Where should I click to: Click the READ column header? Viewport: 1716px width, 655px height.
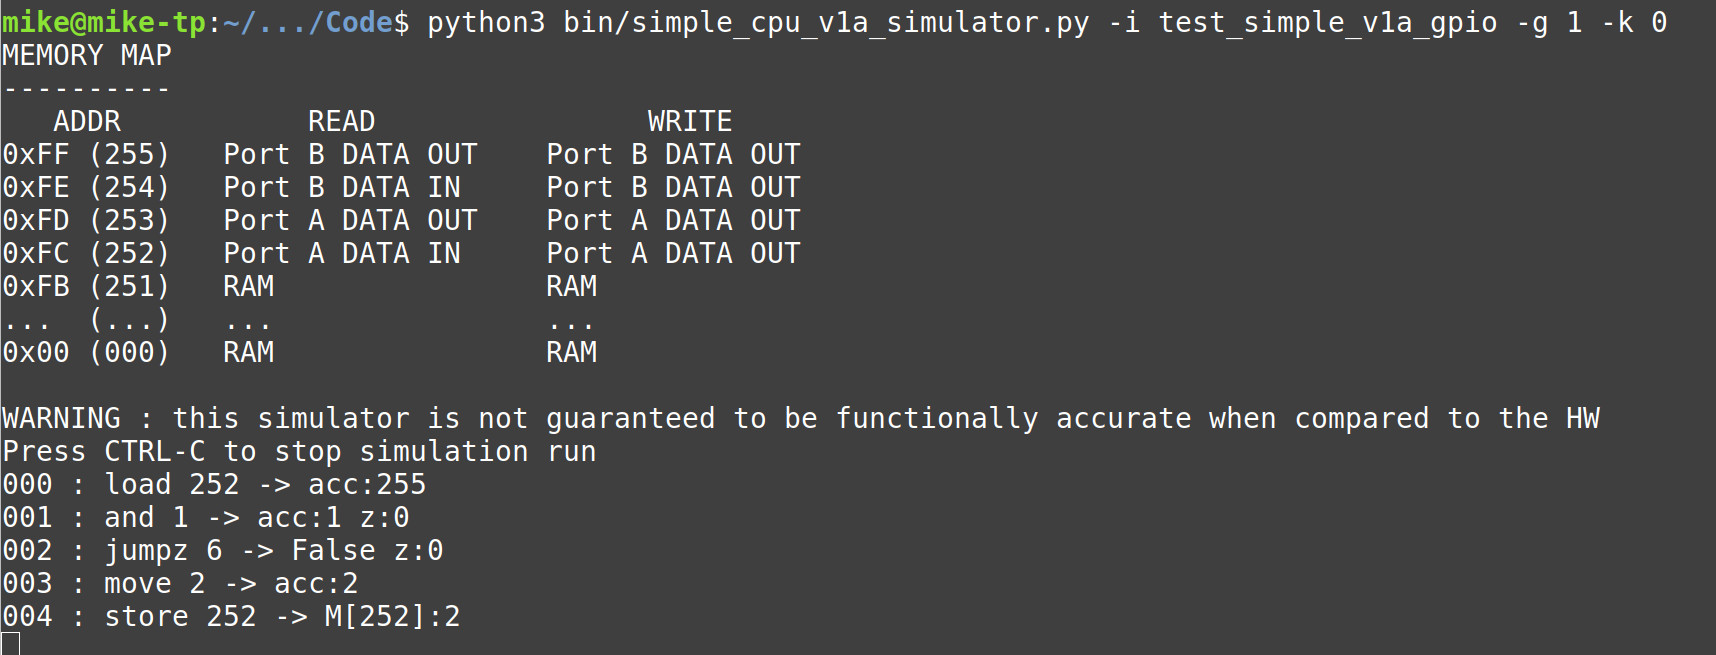click(341, 121)
